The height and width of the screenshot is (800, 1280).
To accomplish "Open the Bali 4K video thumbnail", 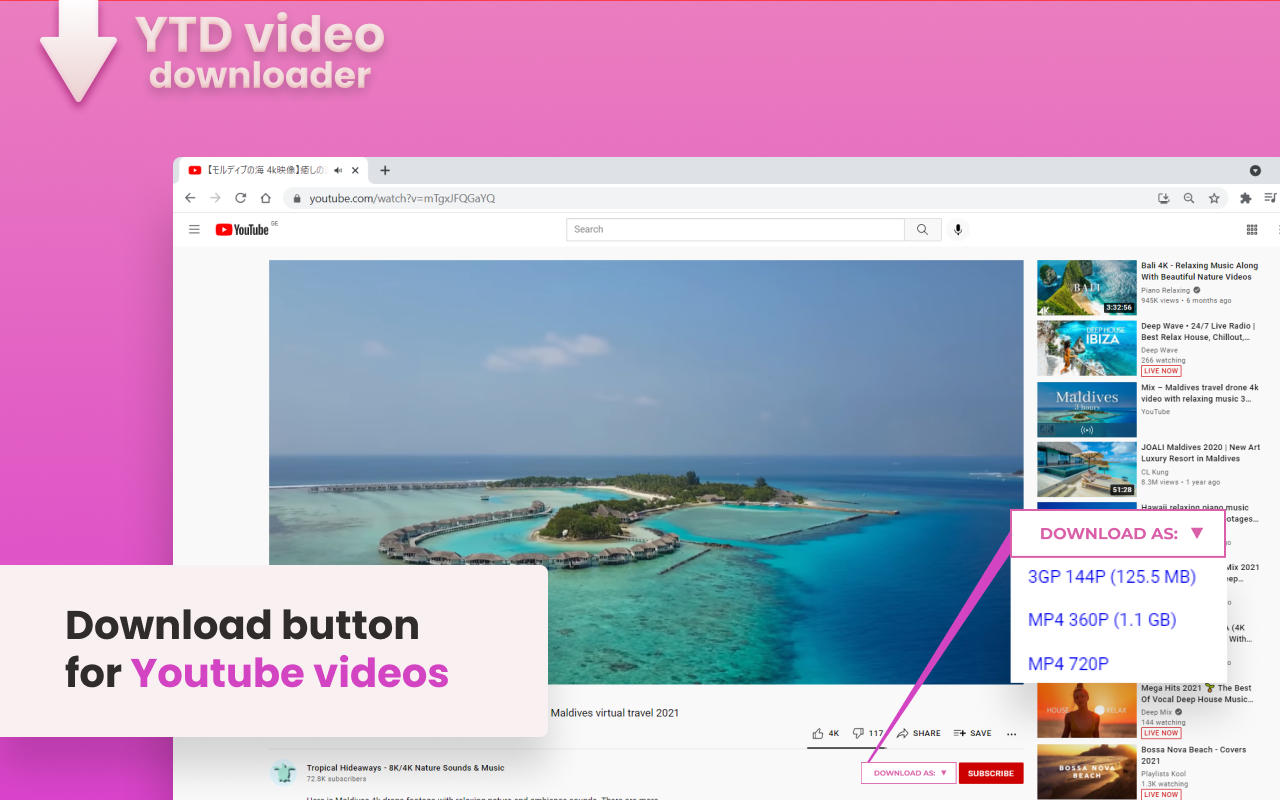I will tap(1087, 288).
